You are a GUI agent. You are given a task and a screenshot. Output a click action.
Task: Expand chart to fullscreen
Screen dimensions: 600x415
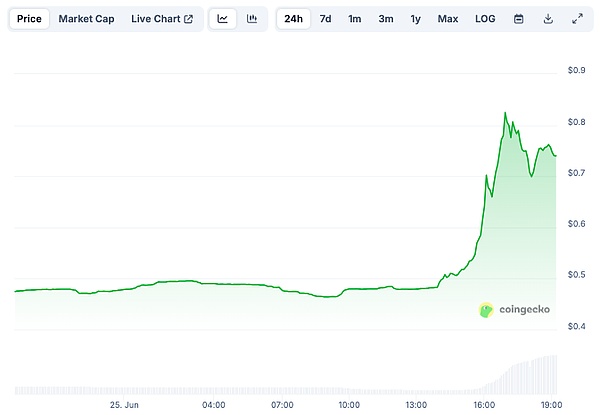(x=576, y=19)
